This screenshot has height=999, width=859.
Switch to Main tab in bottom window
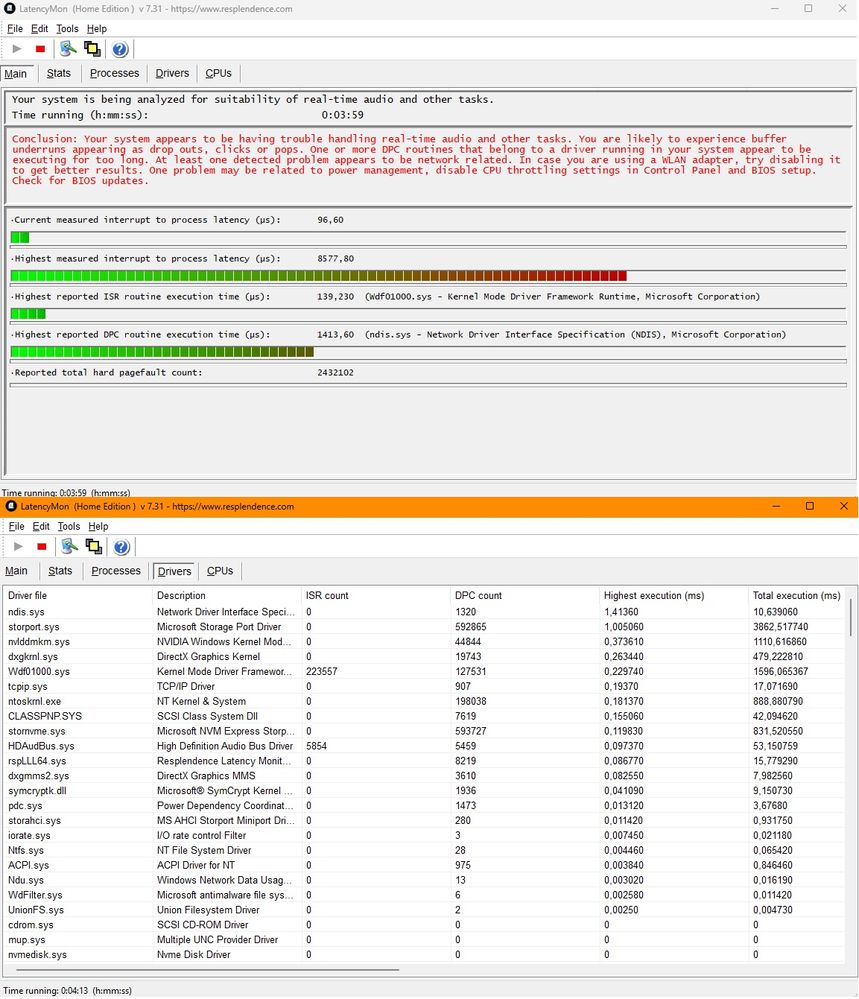click(x=17, y=571)
